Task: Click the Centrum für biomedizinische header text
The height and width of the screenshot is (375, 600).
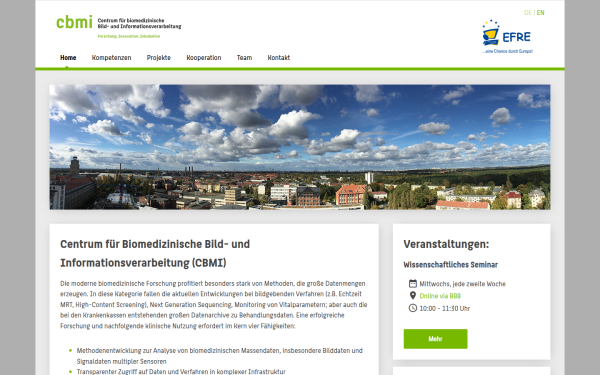Action: tap(139, 23)
